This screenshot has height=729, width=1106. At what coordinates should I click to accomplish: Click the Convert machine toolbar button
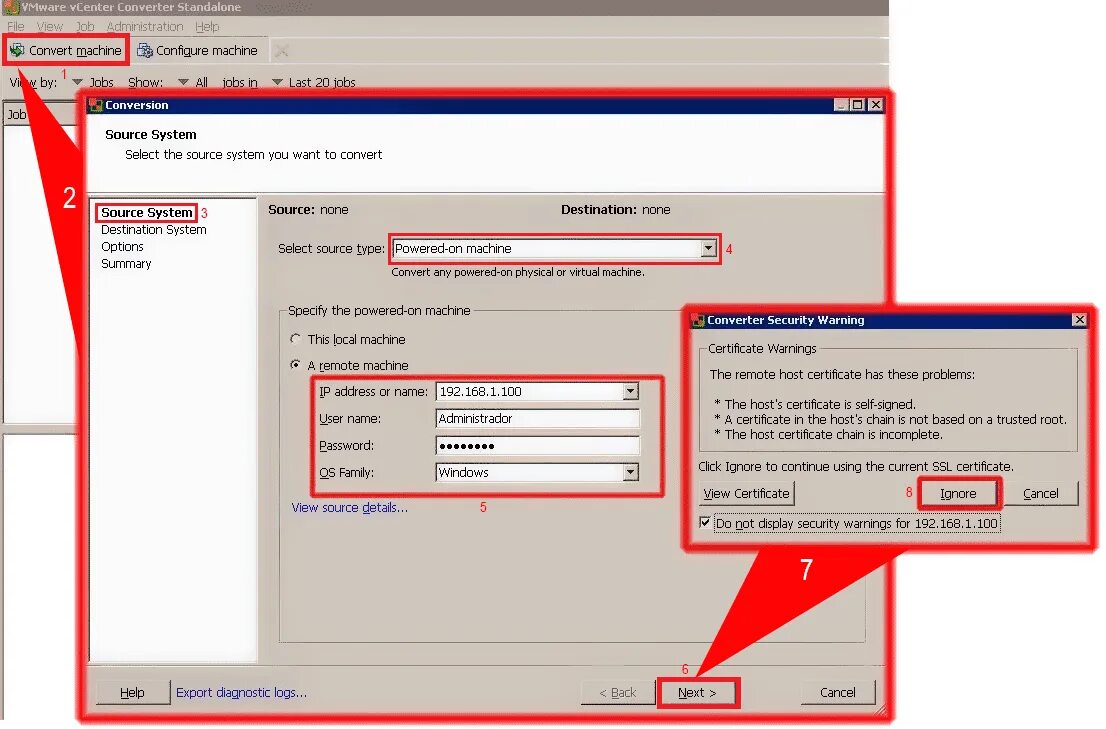pos(66,51)
